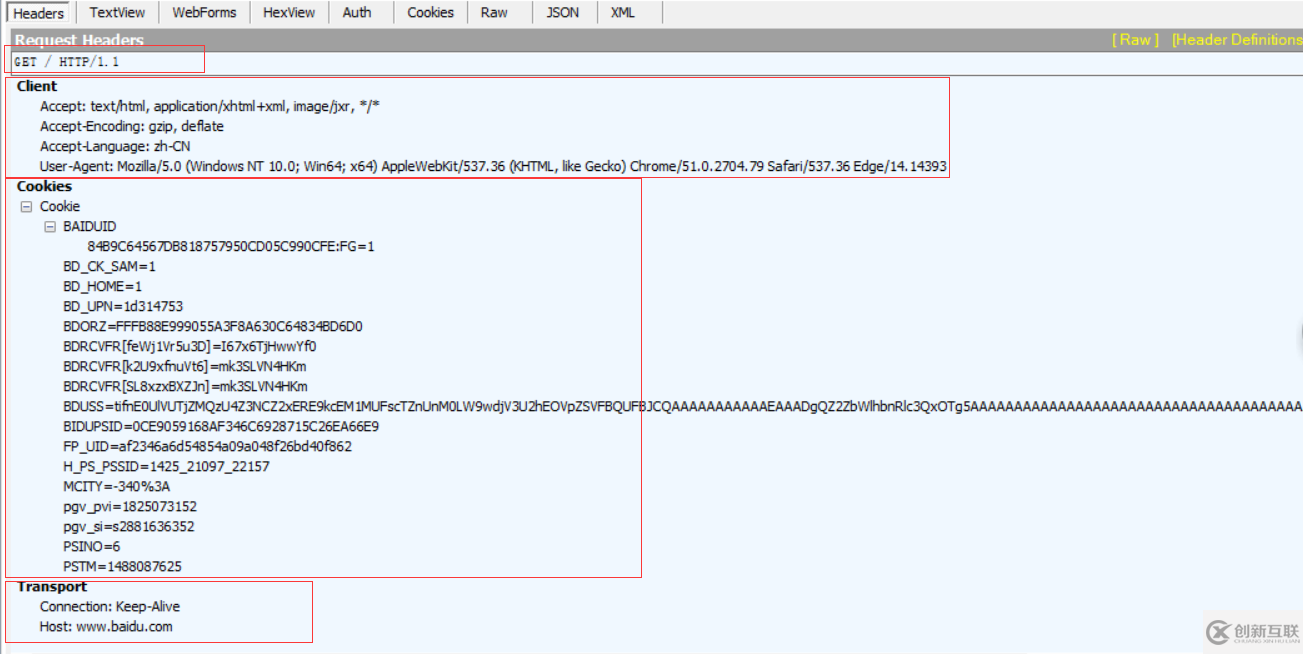The height and width of the screenshot is (654, 1303).
Task: Open the XML tab
Action: coord(623,13)
